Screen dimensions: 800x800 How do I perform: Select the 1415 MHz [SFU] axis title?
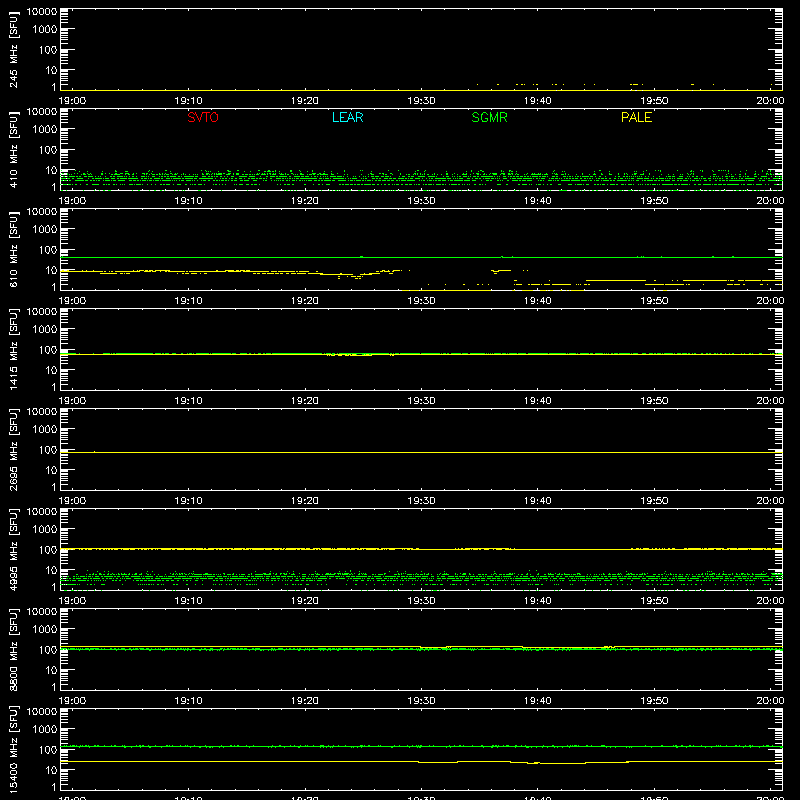click(13, 349)
